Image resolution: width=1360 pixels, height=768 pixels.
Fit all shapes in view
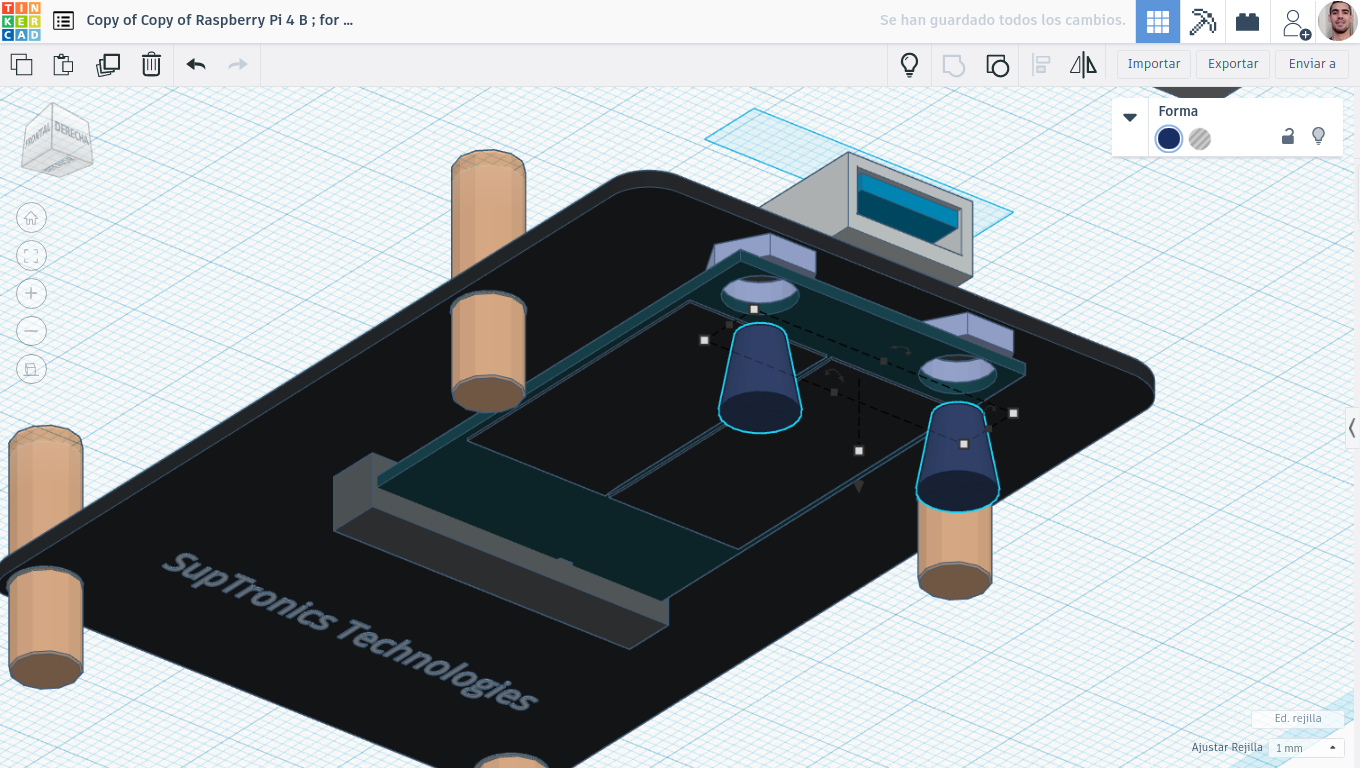(31, 256)
